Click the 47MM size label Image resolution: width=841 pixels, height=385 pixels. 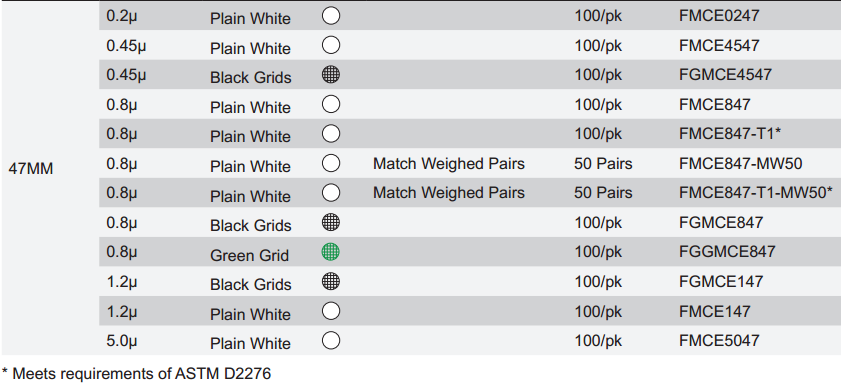pyautogui.click(x=31, y=169)
